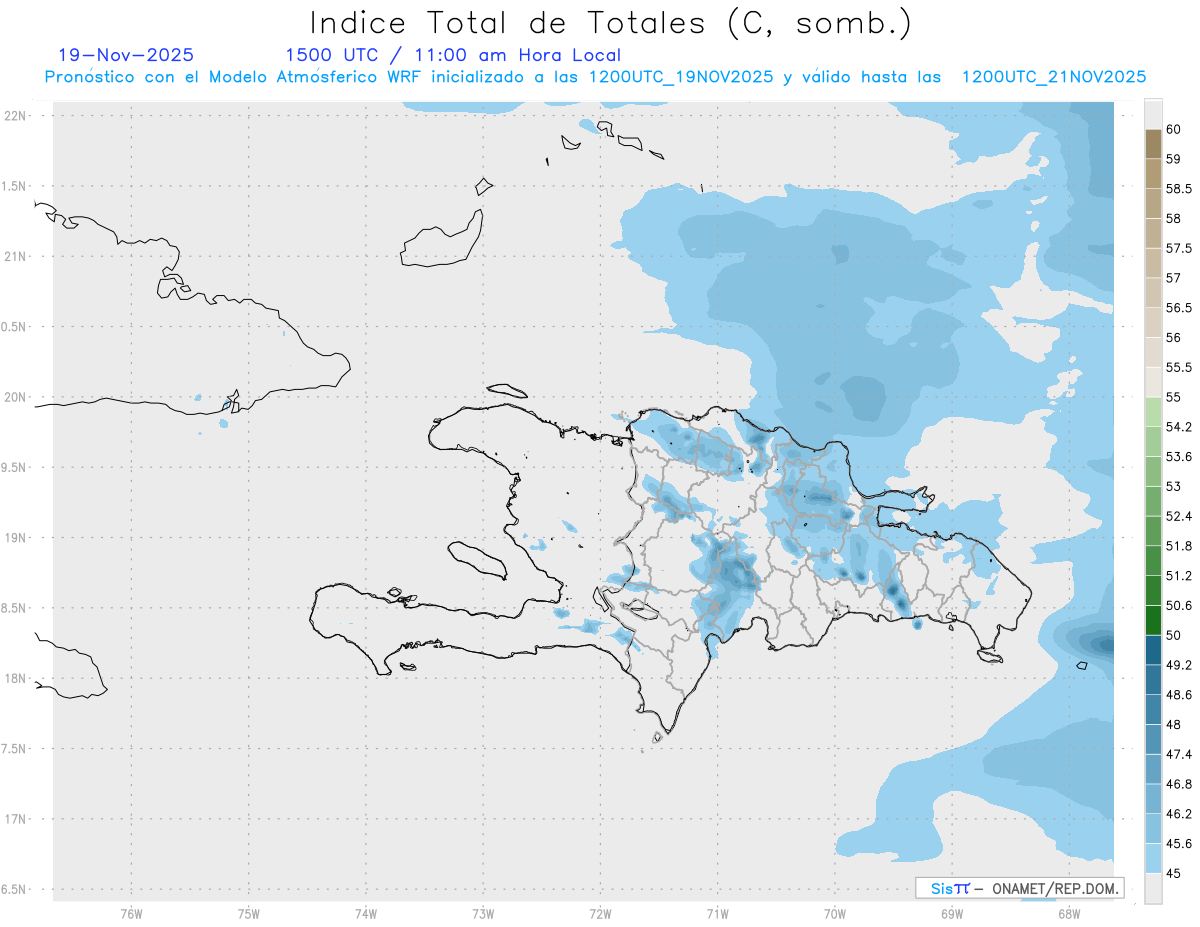Click the '1500 UTC / 11:00 am Hora Local' text

coord(453,55)
